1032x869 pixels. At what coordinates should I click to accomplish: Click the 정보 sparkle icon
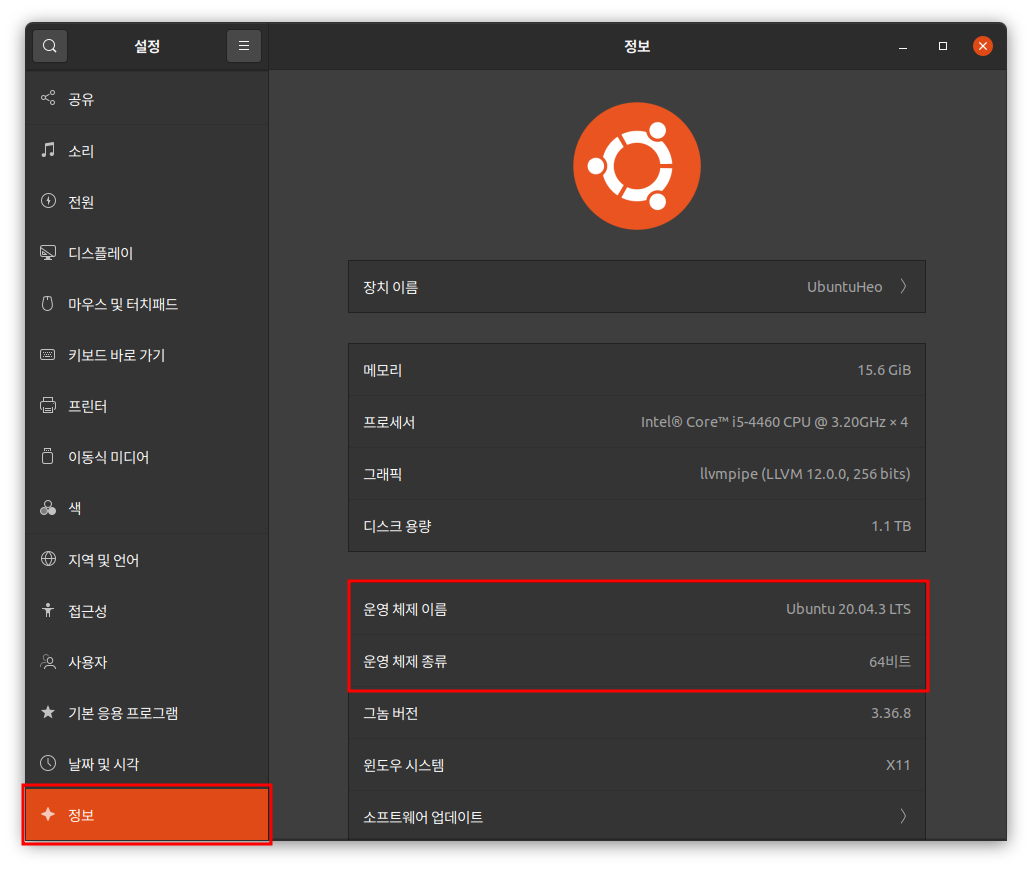click(x=48, y=814)
